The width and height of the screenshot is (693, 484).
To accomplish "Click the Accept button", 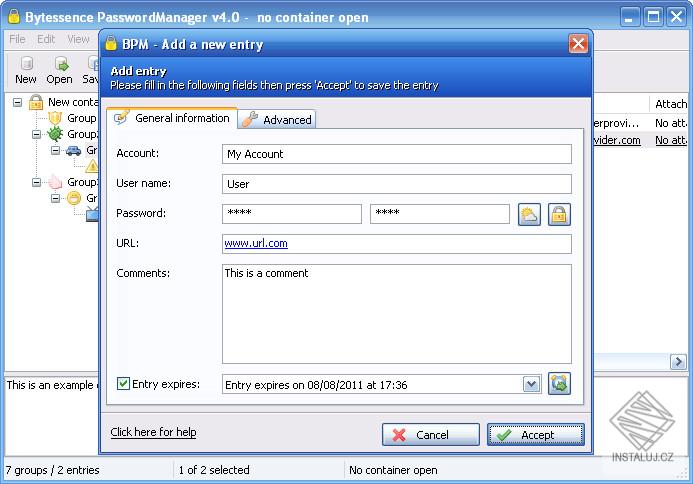I will [x=536, y=434].
